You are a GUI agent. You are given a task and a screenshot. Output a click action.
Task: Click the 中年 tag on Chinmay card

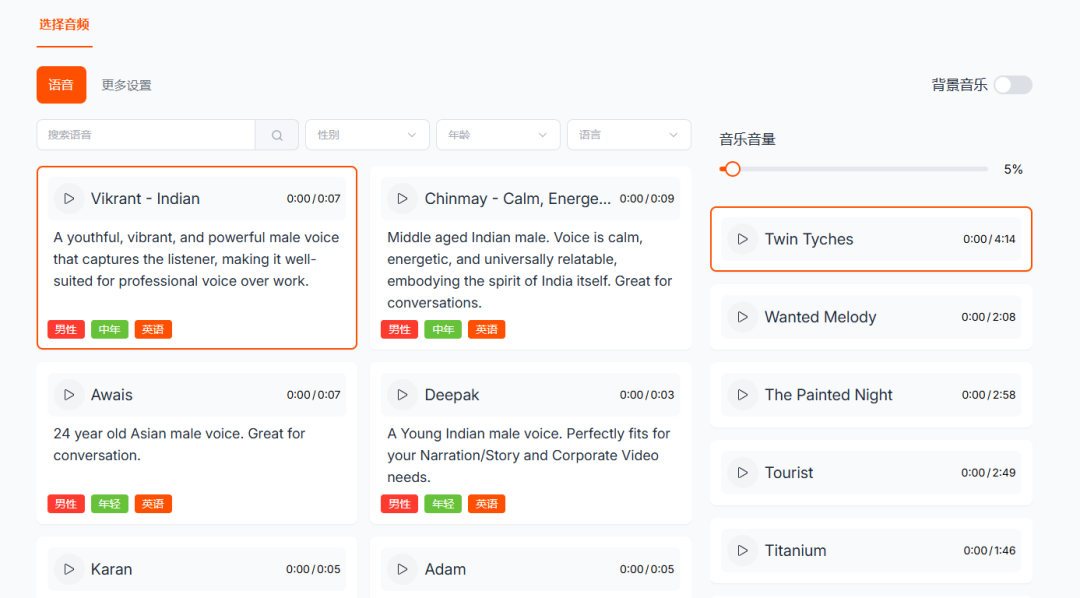[443, 329]
